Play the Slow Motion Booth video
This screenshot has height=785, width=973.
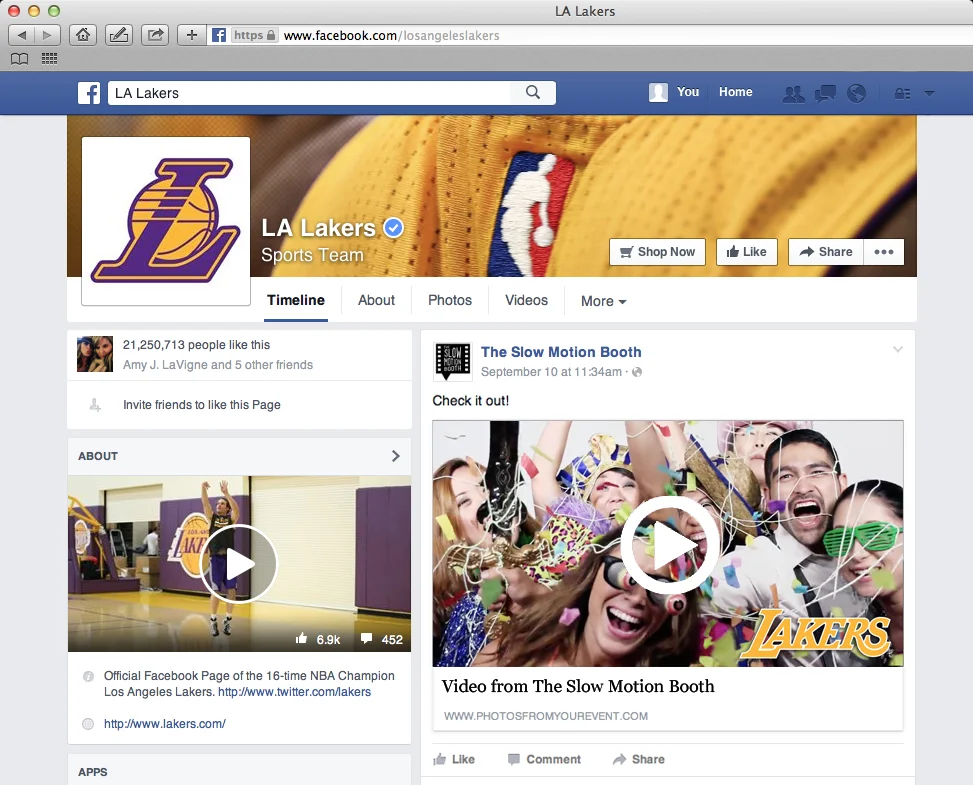pos(670,545)
